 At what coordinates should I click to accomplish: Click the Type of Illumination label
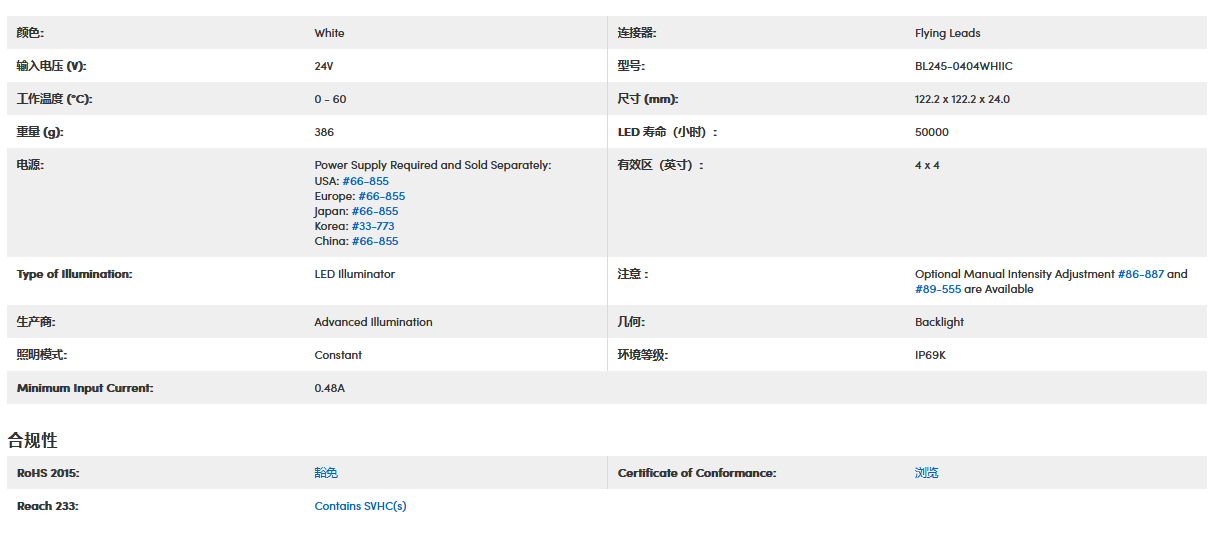coord(74,274)
